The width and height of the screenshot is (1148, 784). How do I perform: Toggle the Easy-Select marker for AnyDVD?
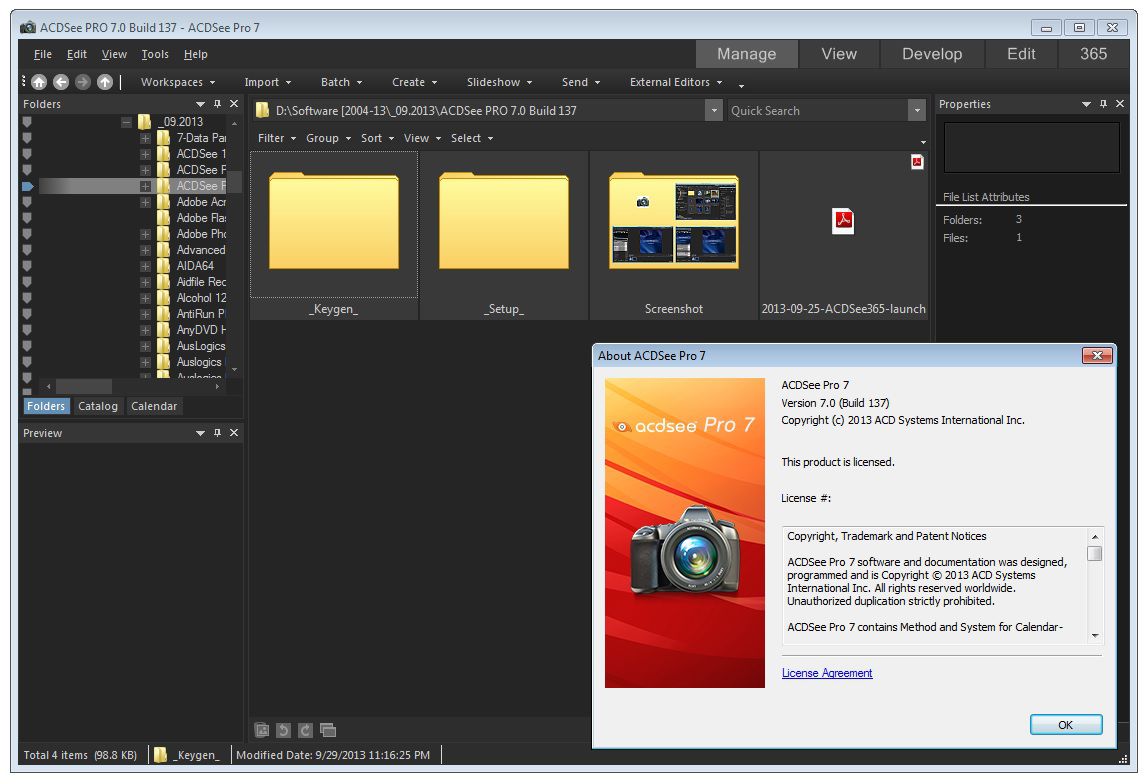click(27, 330)
